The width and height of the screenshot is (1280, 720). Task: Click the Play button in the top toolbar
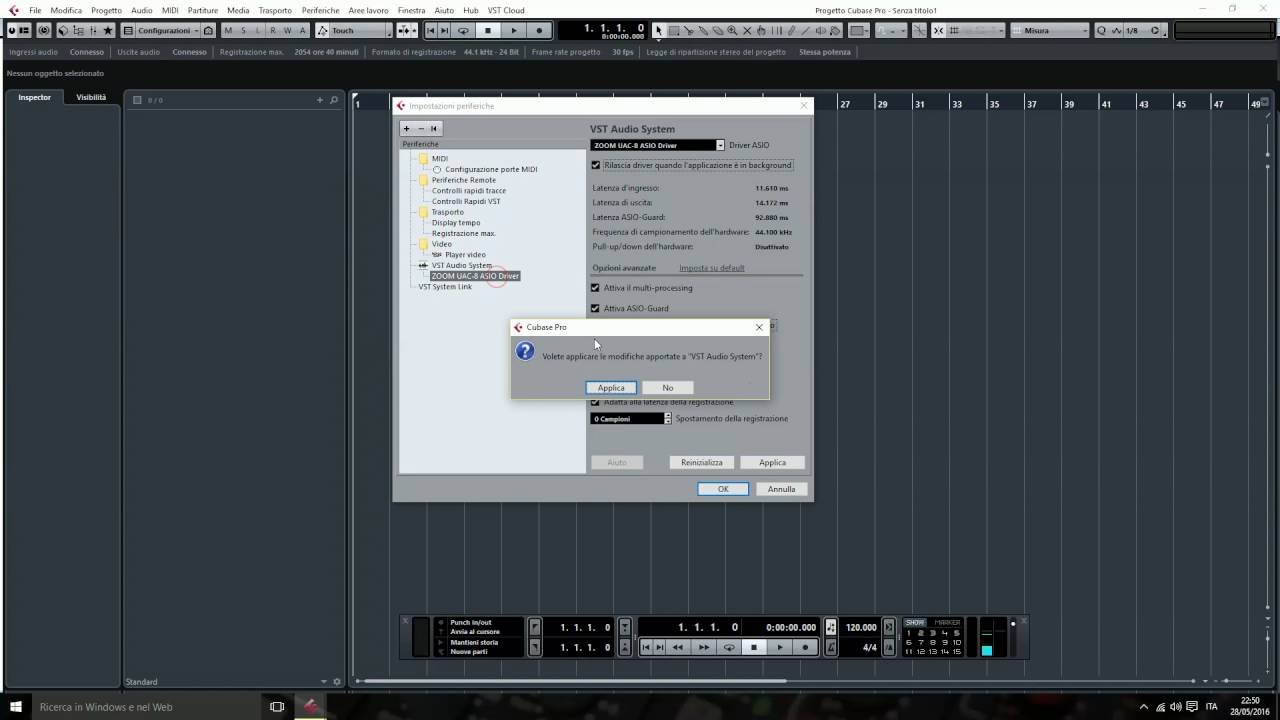point(514,30)
